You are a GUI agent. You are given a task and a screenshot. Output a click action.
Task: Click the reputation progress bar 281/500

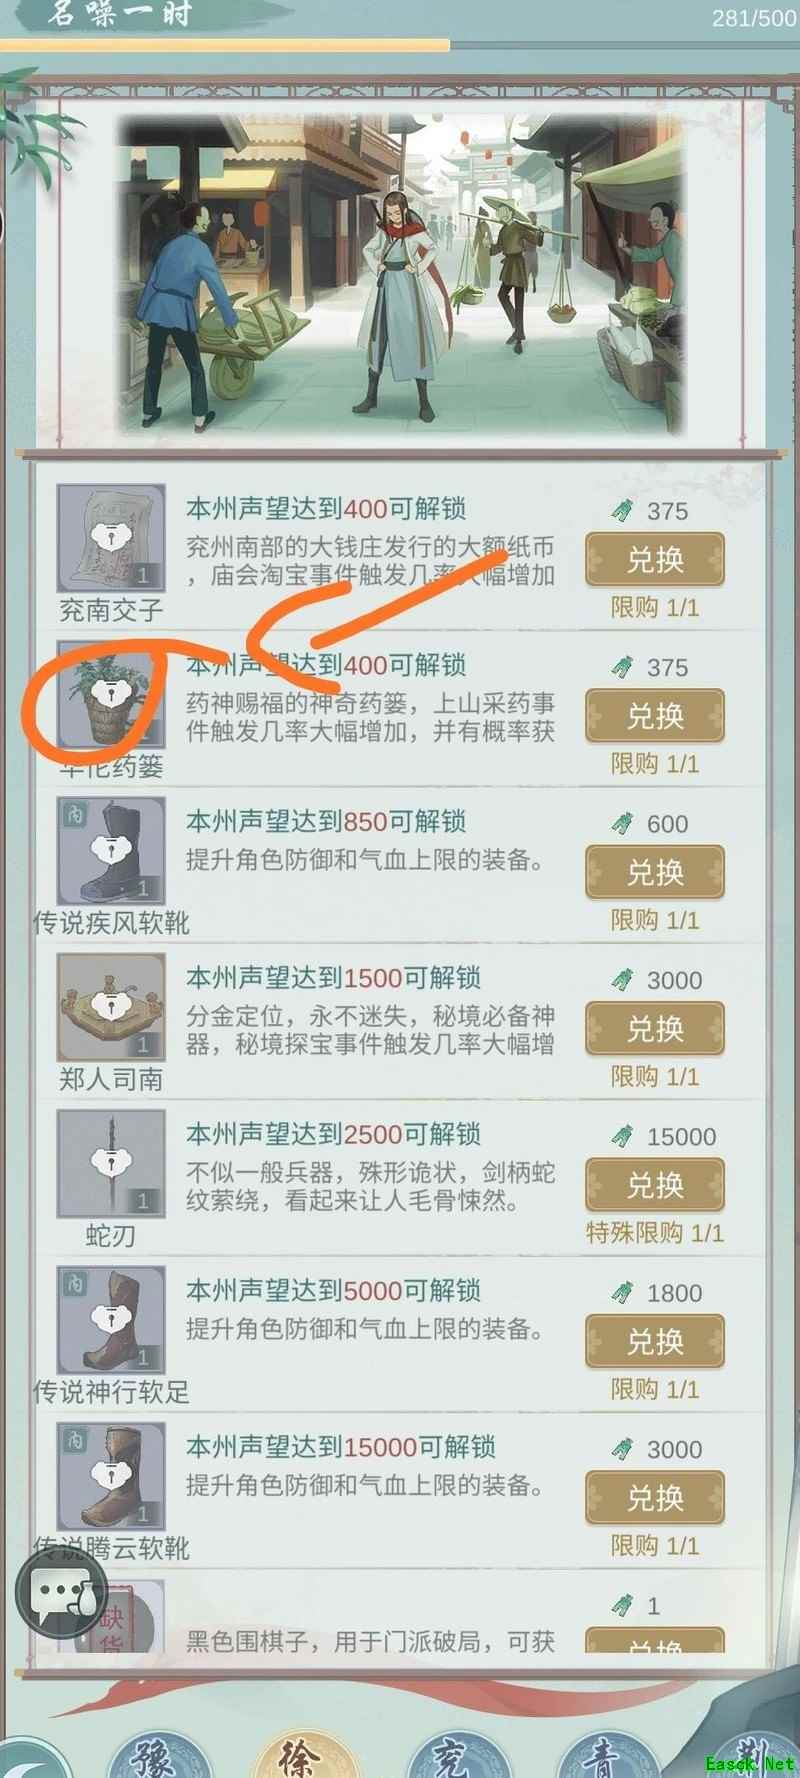tap(225, 44)
